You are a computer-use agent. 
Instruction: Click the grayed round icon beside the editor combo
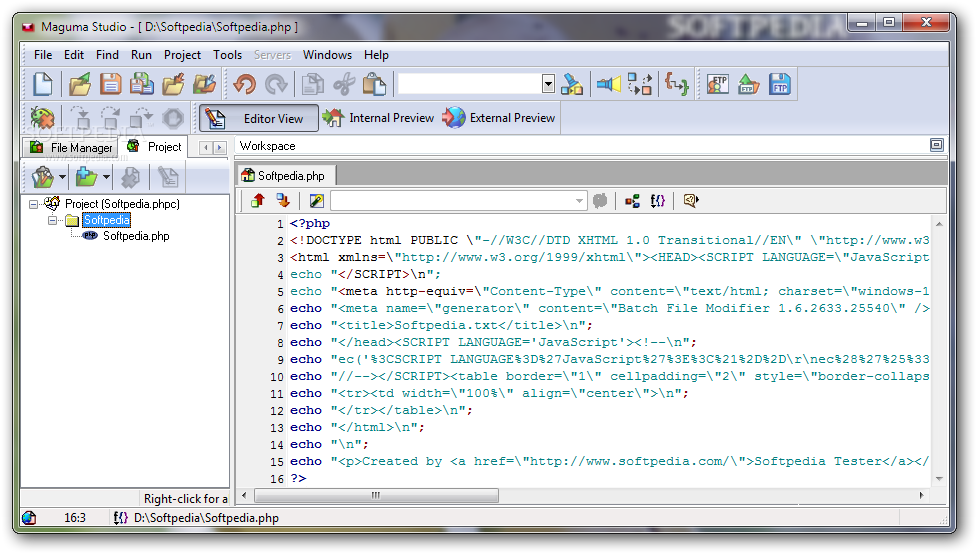[x=600, y=201]
